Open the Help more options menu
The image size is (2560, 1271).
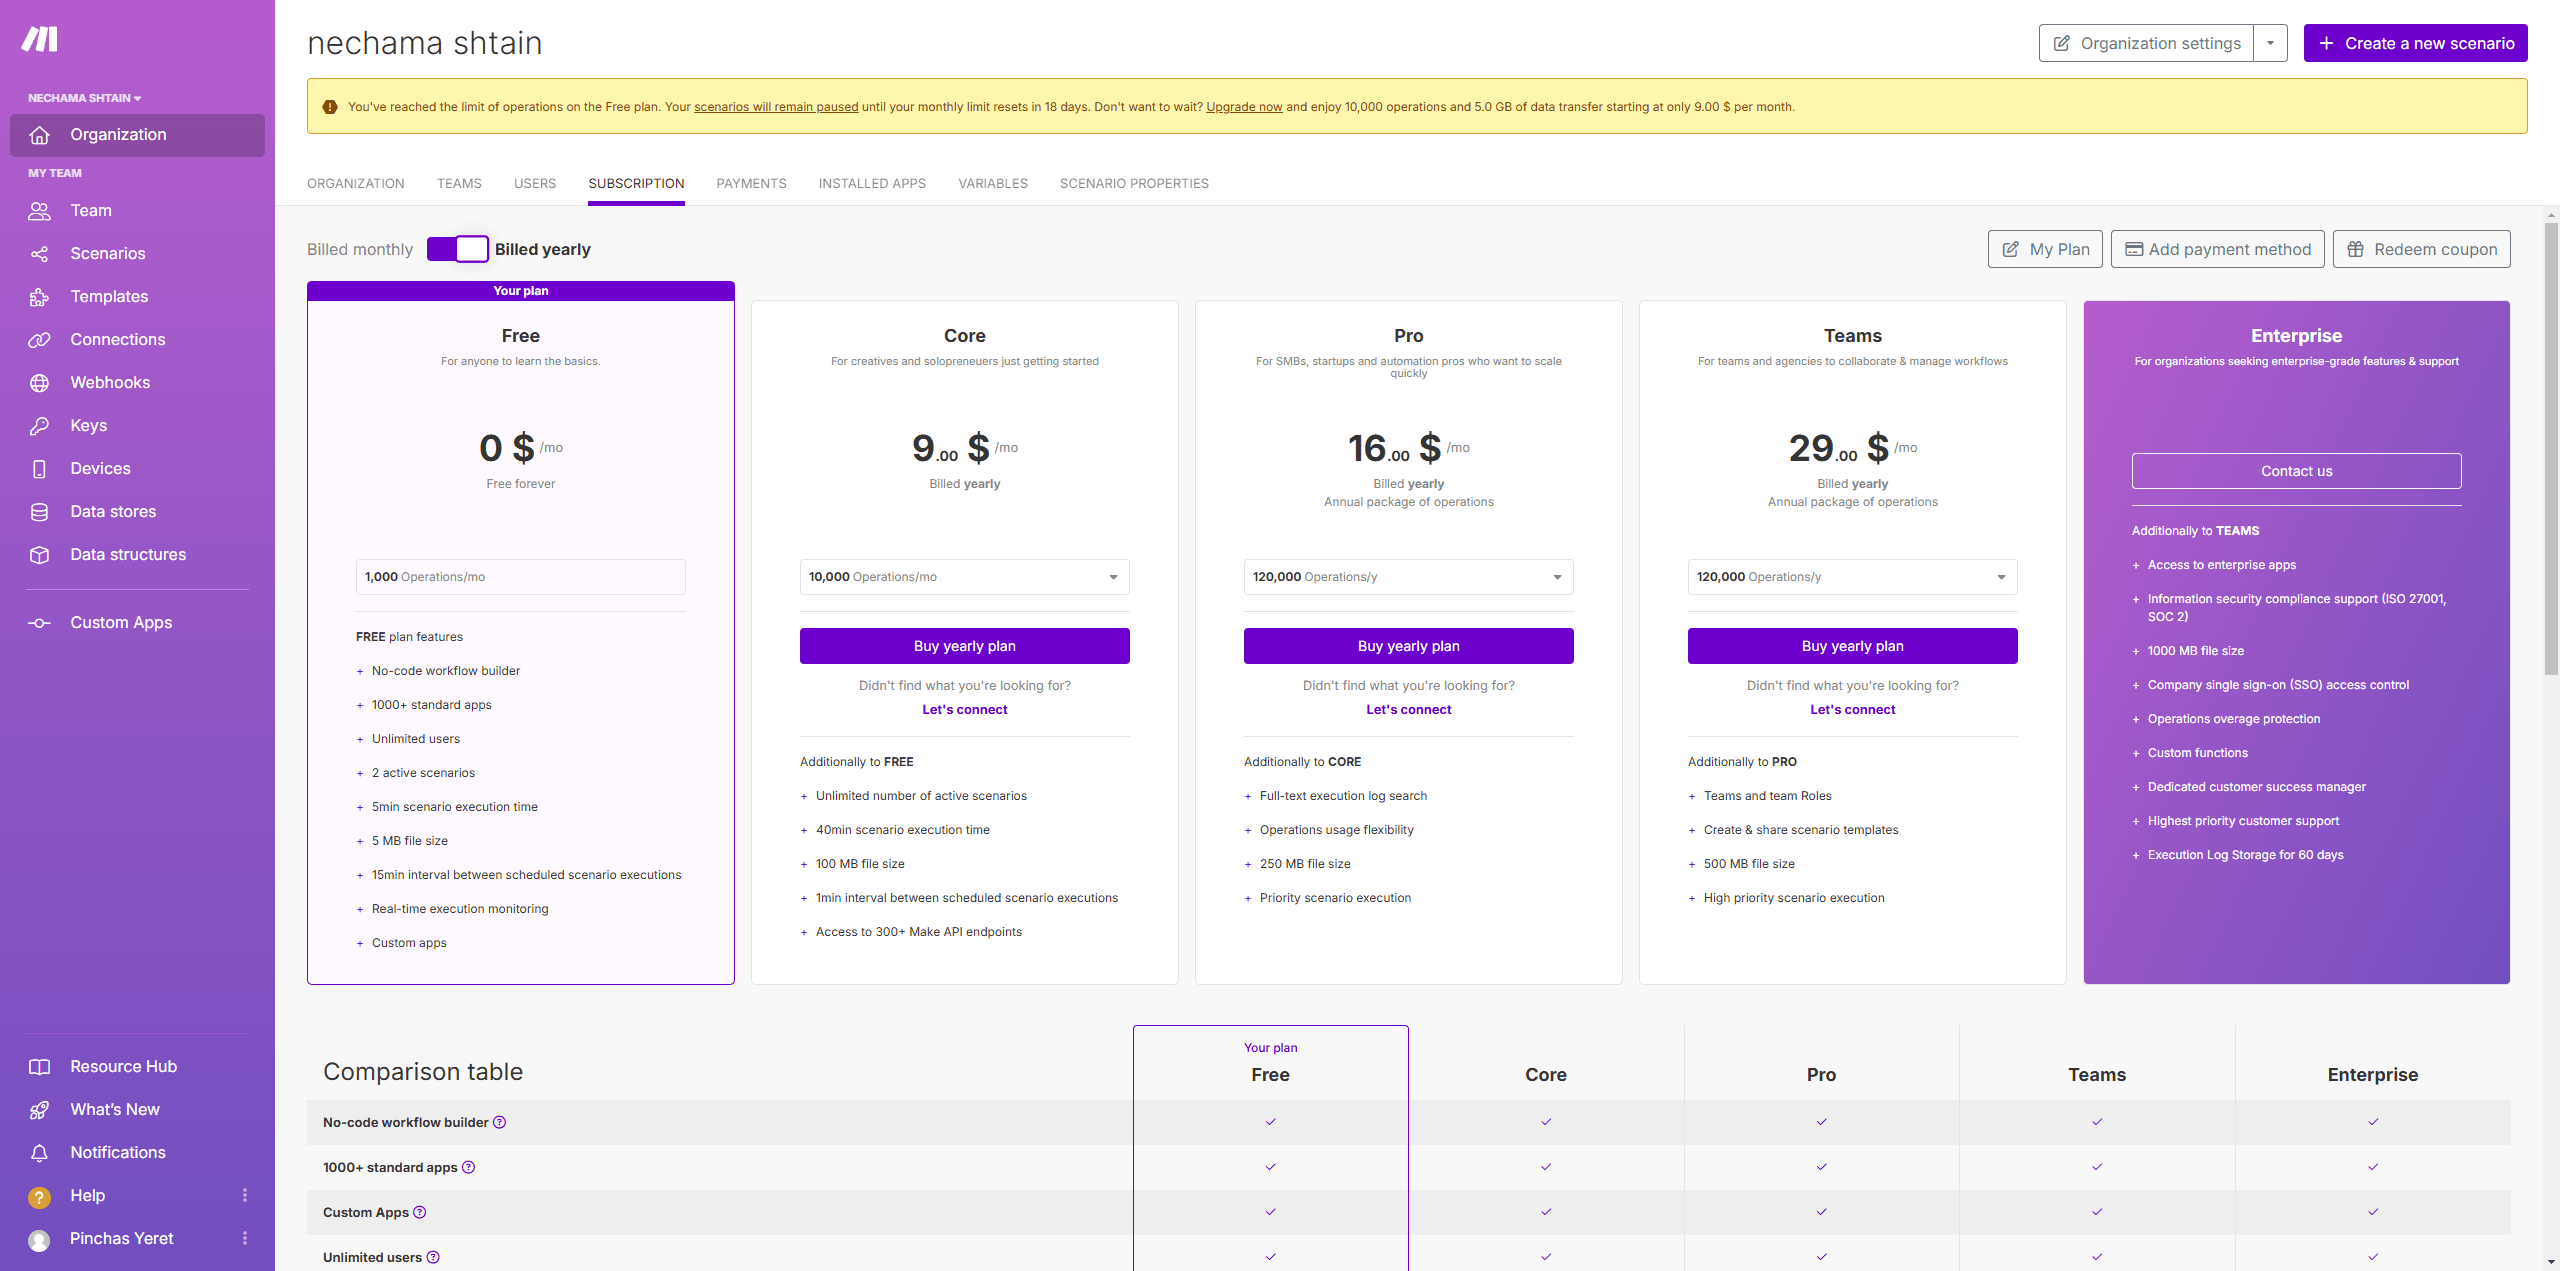tap(245, 1195)
